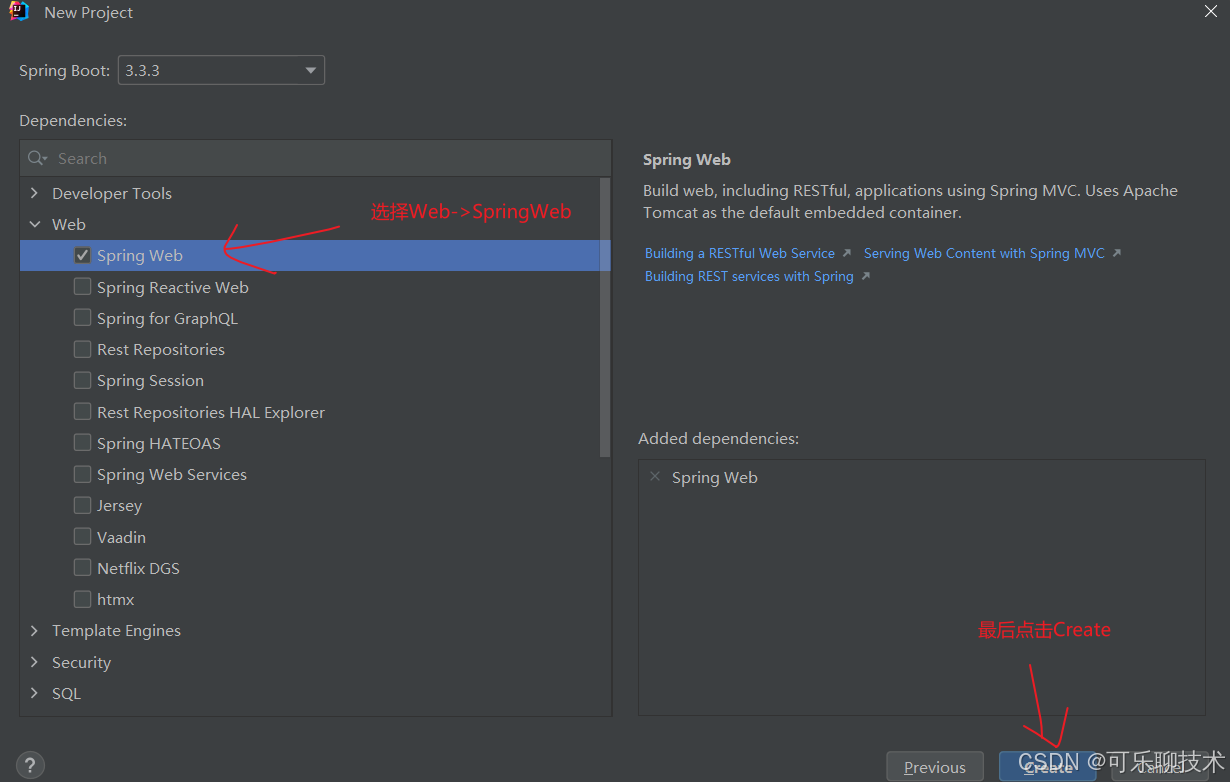Click the help question mark icon
This screenshot has width=1230, height=782.
pyautogui.click(x=29, y=766)
